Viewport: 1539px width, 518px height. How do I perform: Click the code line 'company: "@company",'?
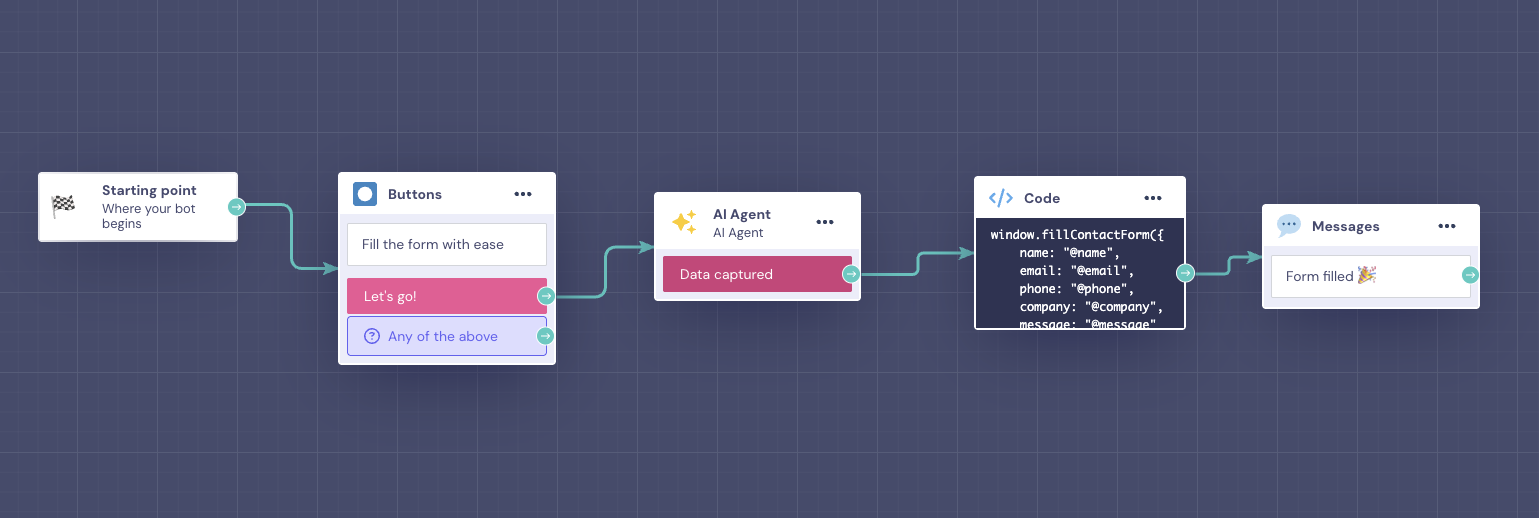(x=1092, y=307)
